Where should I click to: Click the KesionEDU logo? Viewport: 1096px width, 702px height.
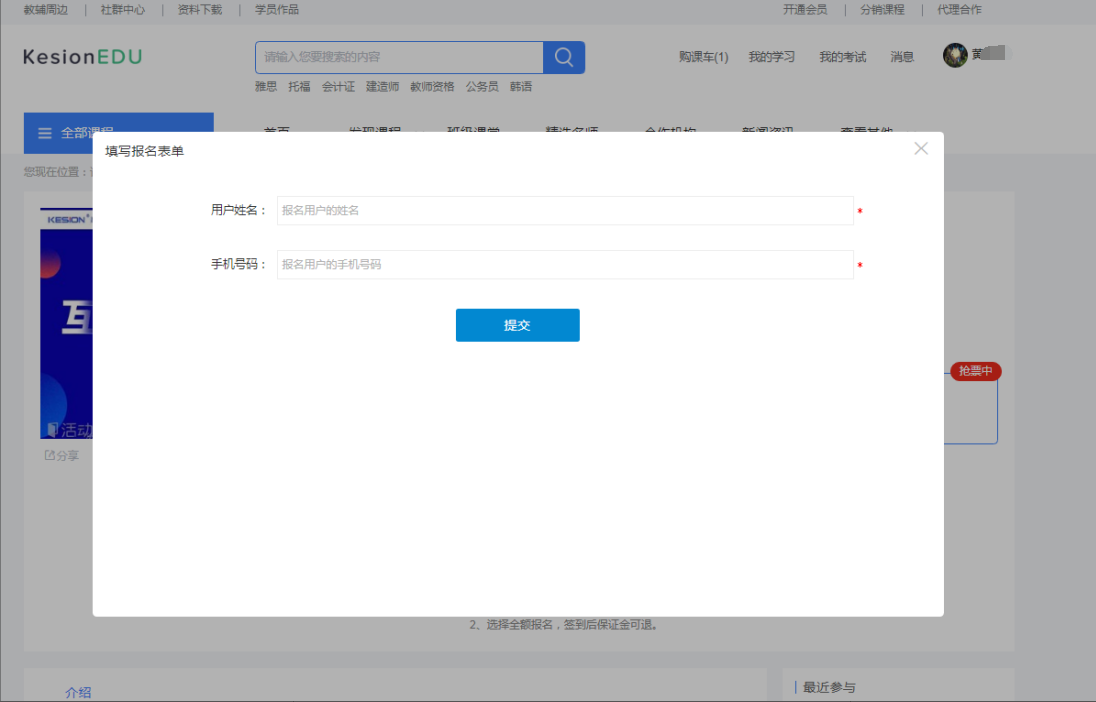coord(82,57)
